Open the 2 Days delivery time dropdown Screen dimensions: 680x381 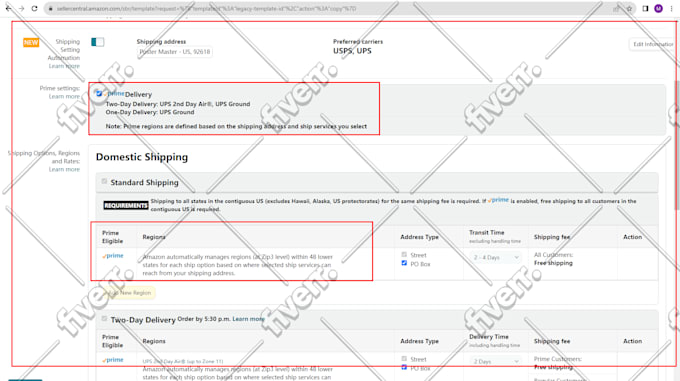tap(496, 361)
